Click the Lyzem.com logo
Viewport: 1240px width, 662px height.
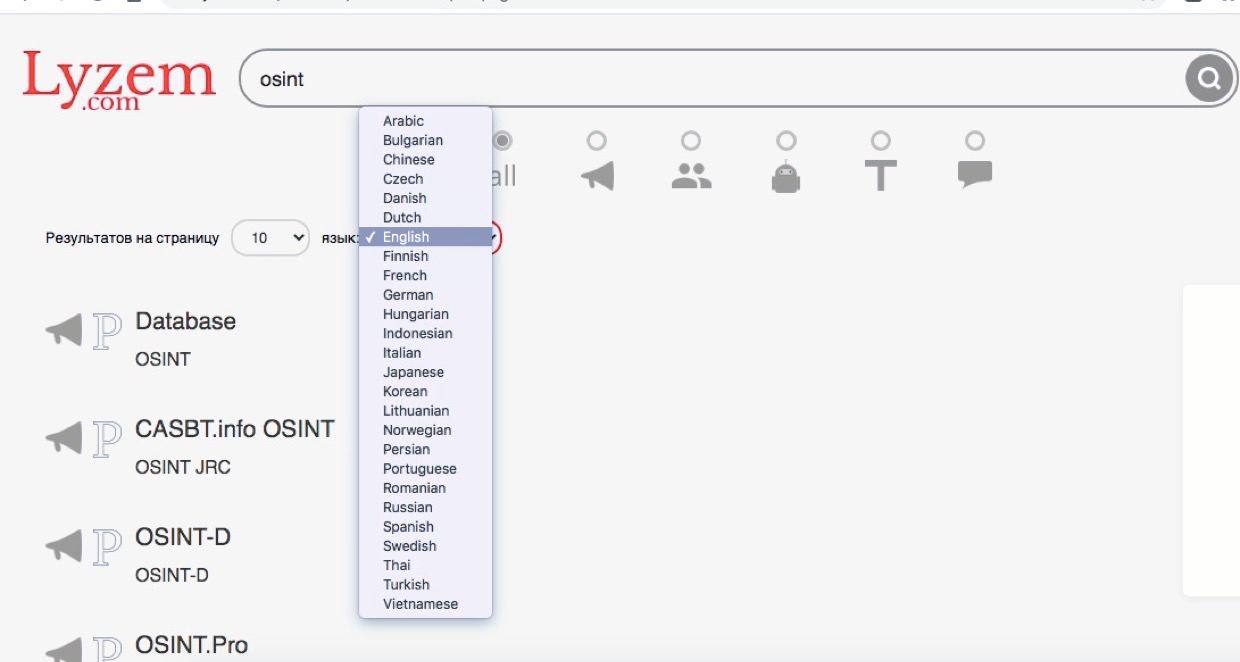119,78
